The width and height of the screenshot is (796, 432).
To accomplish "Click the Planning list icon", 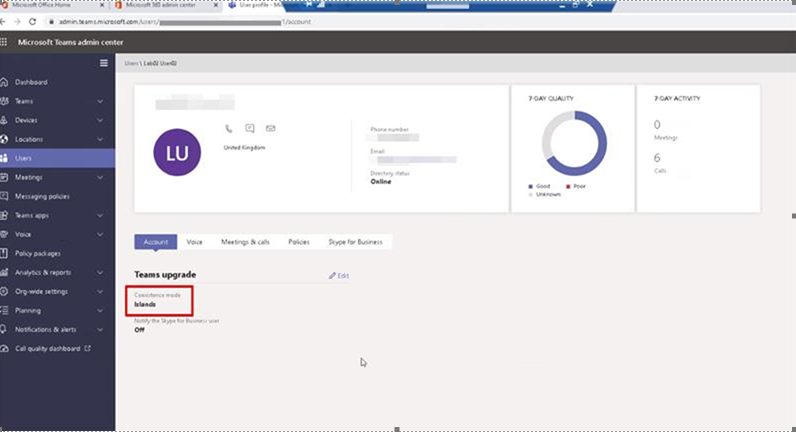I will (4, 310).
